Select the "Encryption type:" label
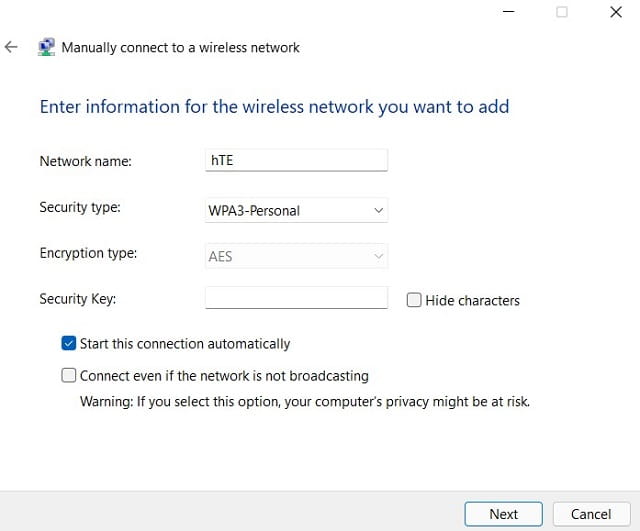This screenshot has width=640, height=531. pyautogui.click(x=88, y=253)
